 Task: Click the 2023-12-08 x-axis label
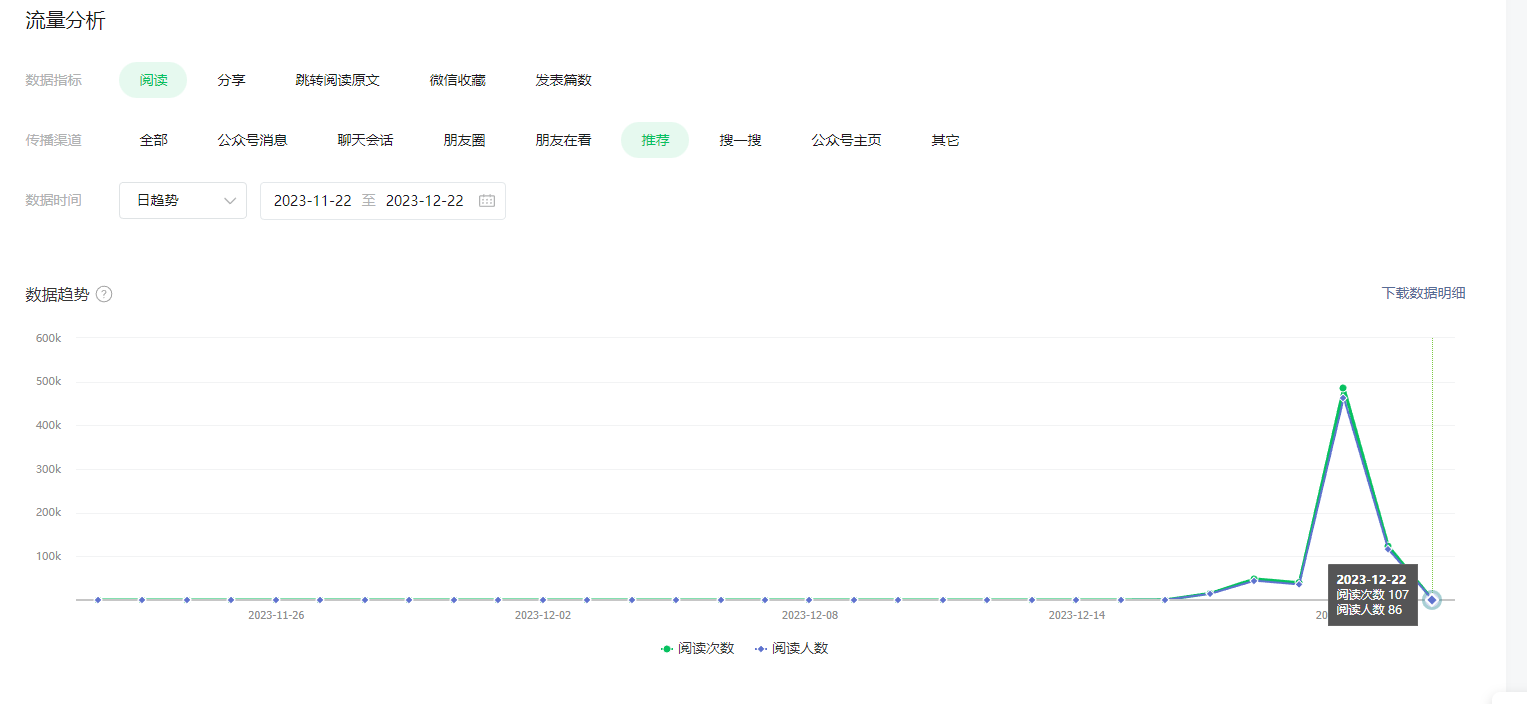point(809,615)
